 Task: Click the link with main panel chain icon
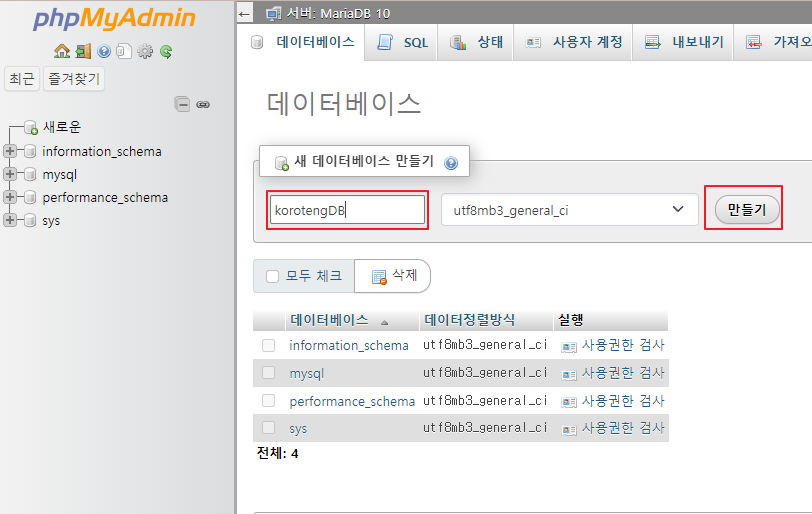tap(203, 105)
